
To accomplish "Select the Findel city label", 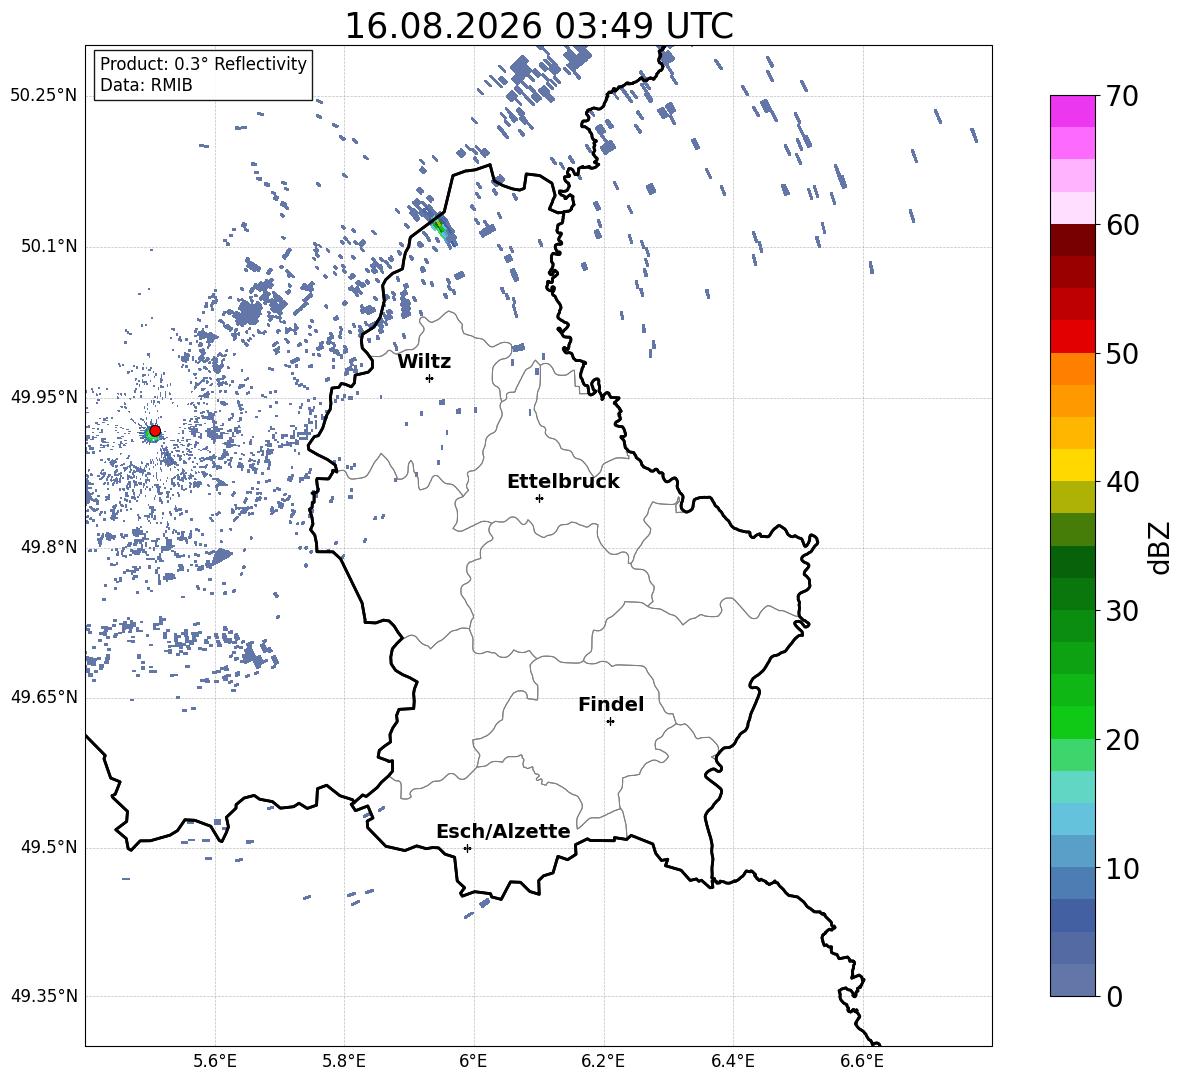I will [x=611, y=704].
